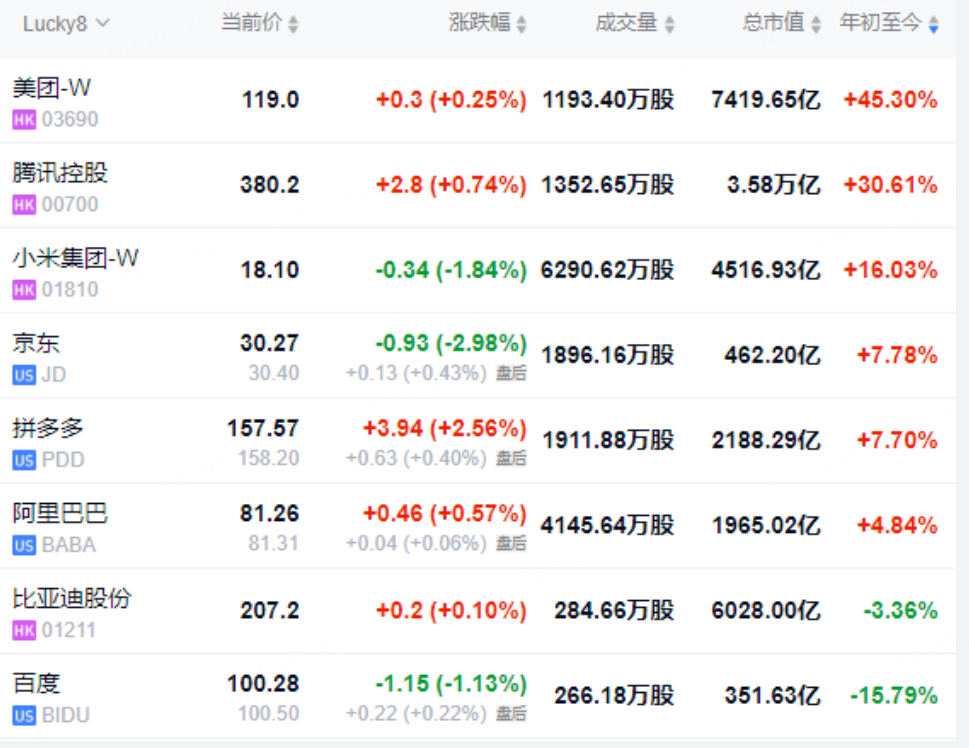Click 京东 after-hours price 30.40
The height and width of the screenshot is (748, 969).
274,373
